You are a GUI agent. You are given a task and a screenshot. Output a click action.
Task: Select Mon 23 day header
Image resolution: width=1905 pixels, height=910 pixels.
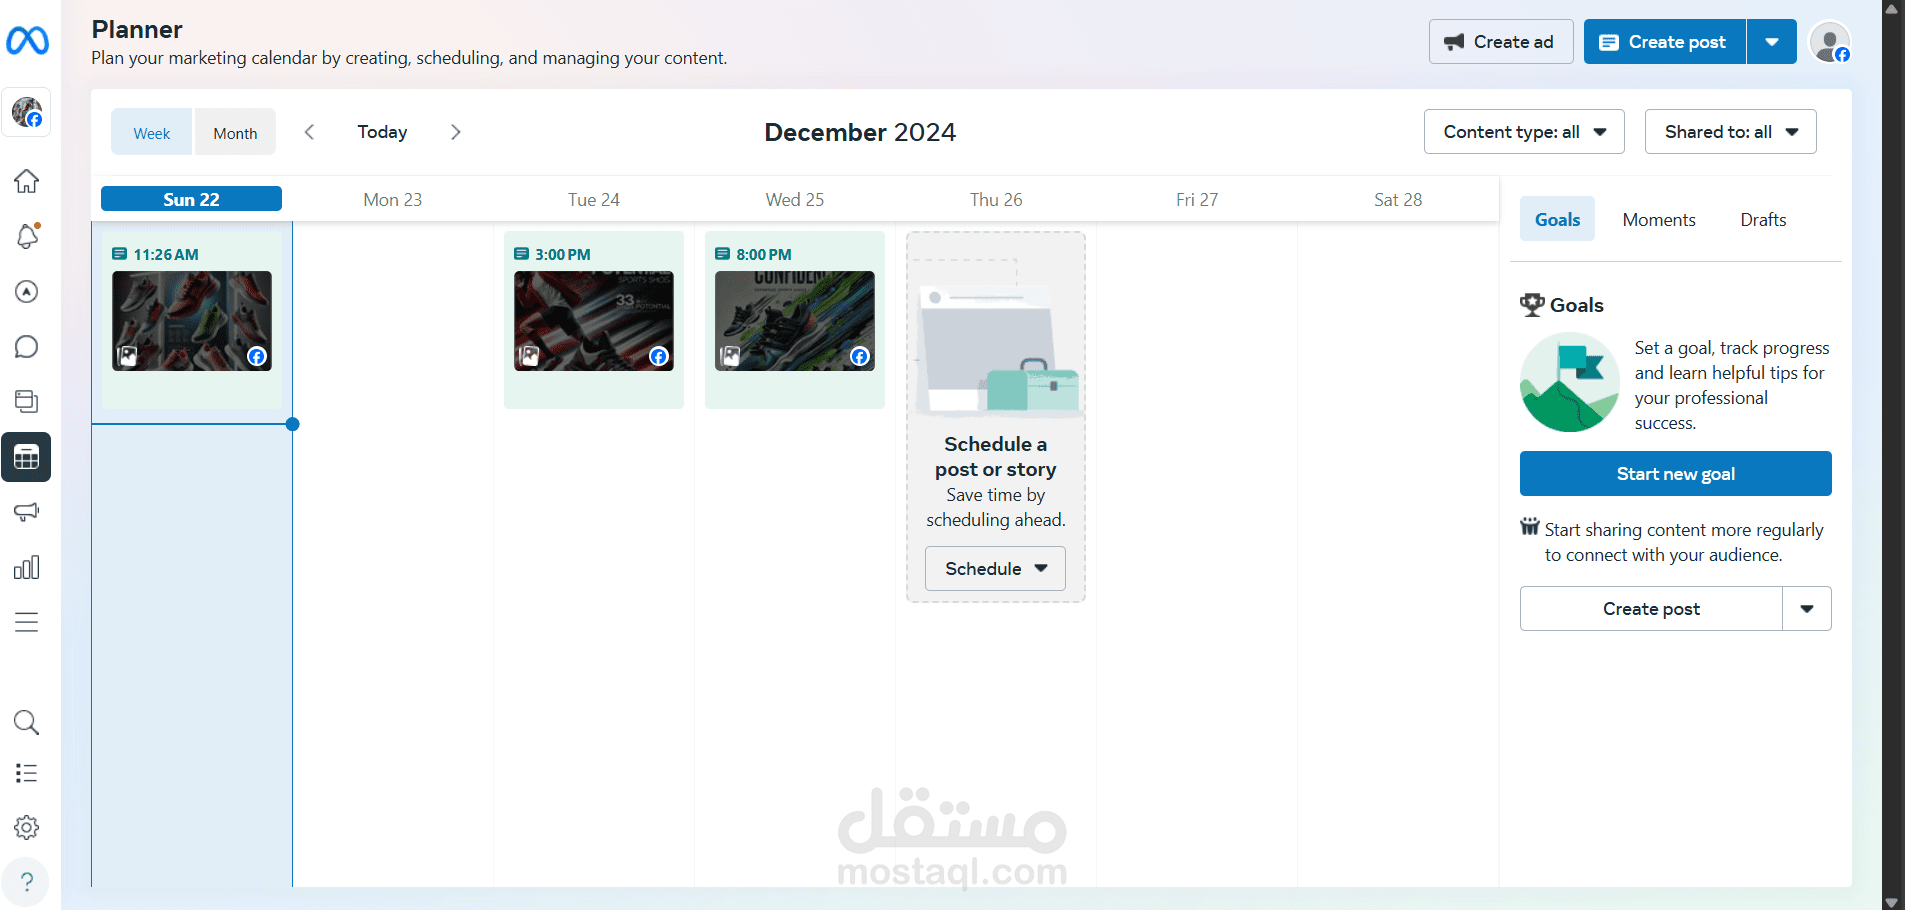tap(393, 200)
